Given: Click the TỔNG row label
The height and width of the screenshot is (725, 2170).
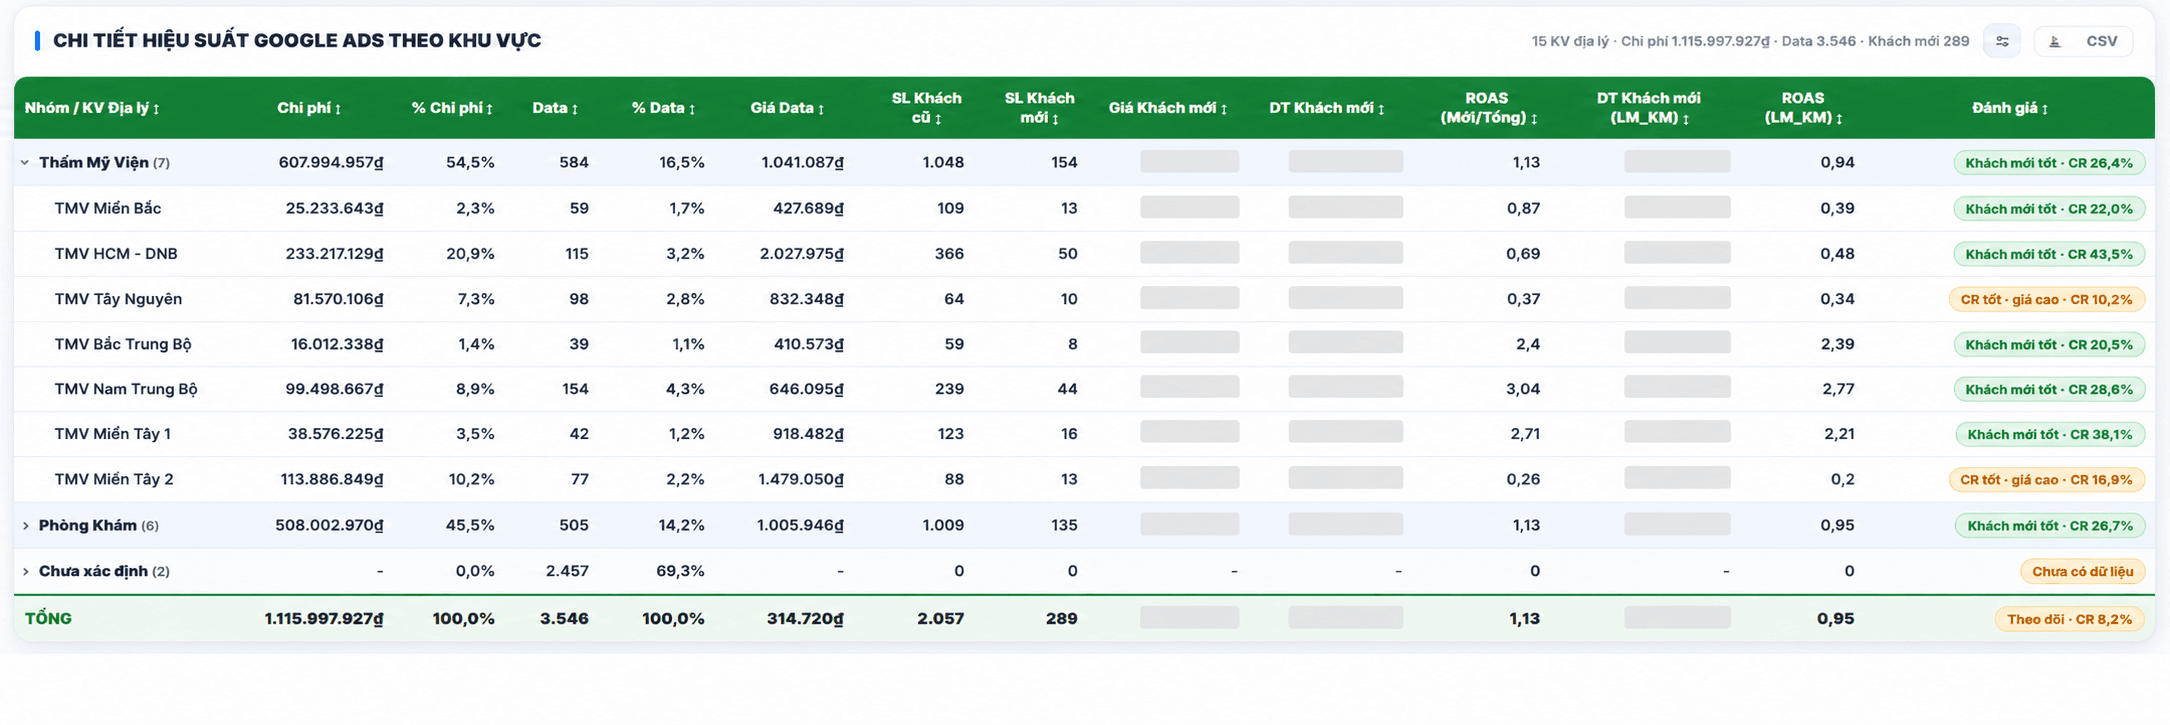Looking at the screenshot, I should click(x=48, y=619).
